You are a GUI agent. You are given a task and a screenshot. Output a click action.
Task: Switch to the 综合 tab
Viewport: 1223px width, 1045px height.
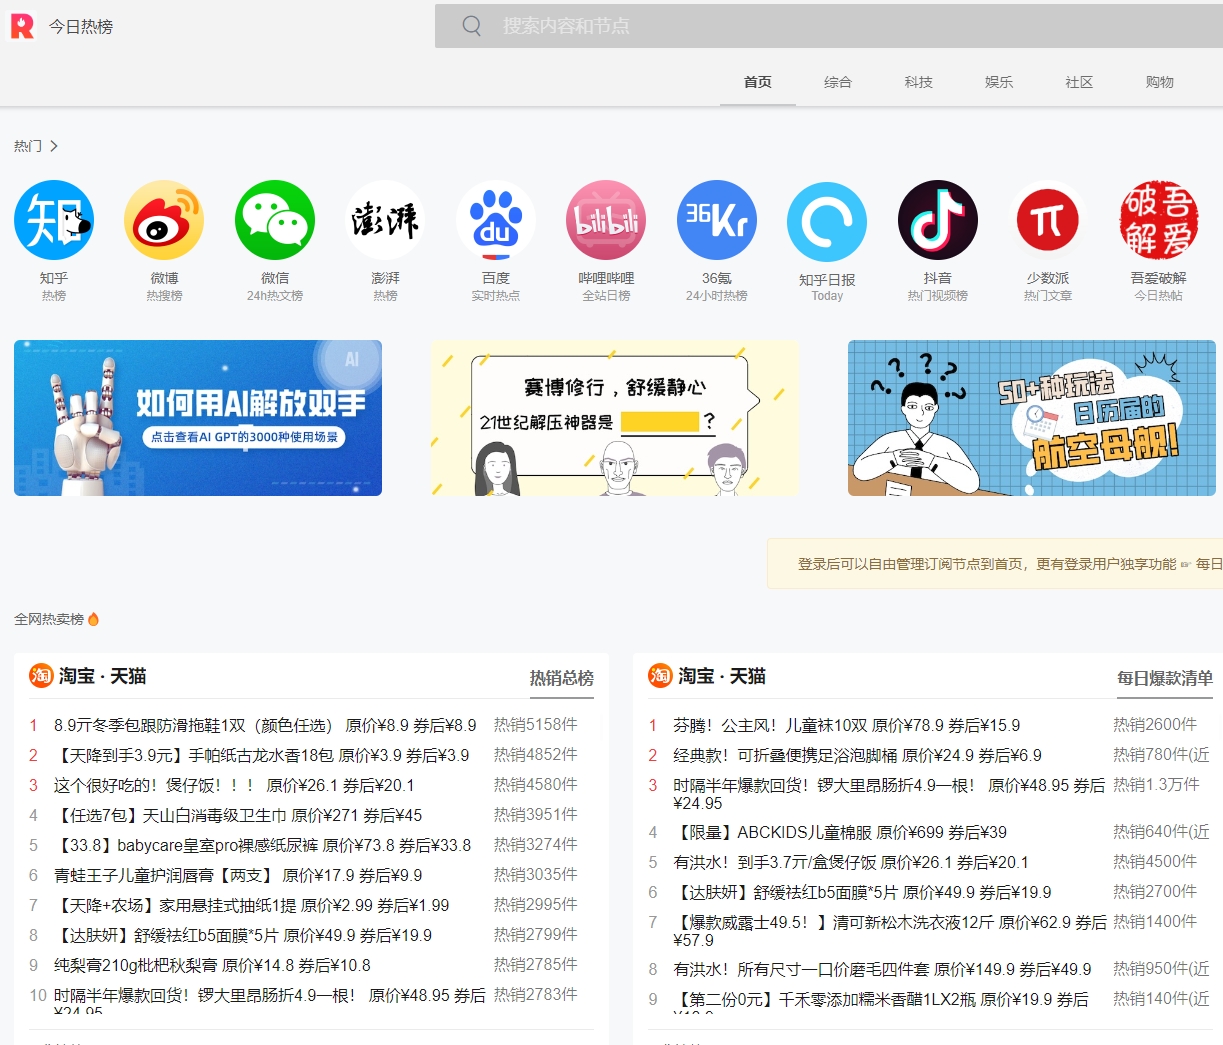838,82
